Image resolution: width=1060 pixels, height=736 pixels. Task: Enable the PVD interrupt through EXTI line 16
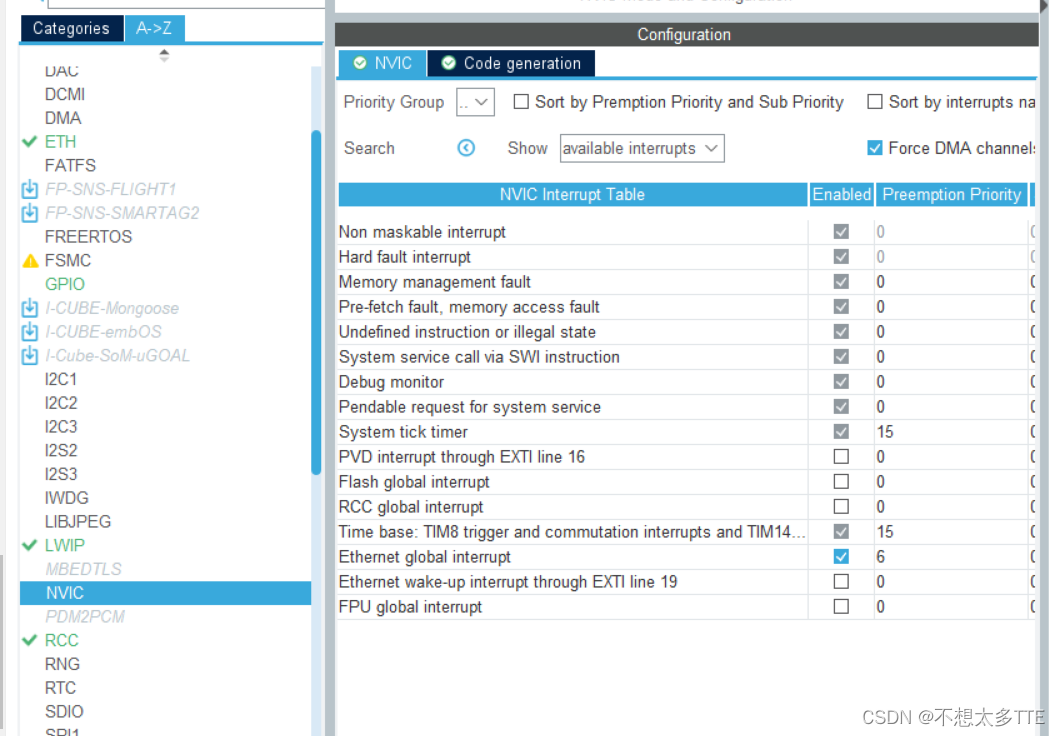[841, 456]
